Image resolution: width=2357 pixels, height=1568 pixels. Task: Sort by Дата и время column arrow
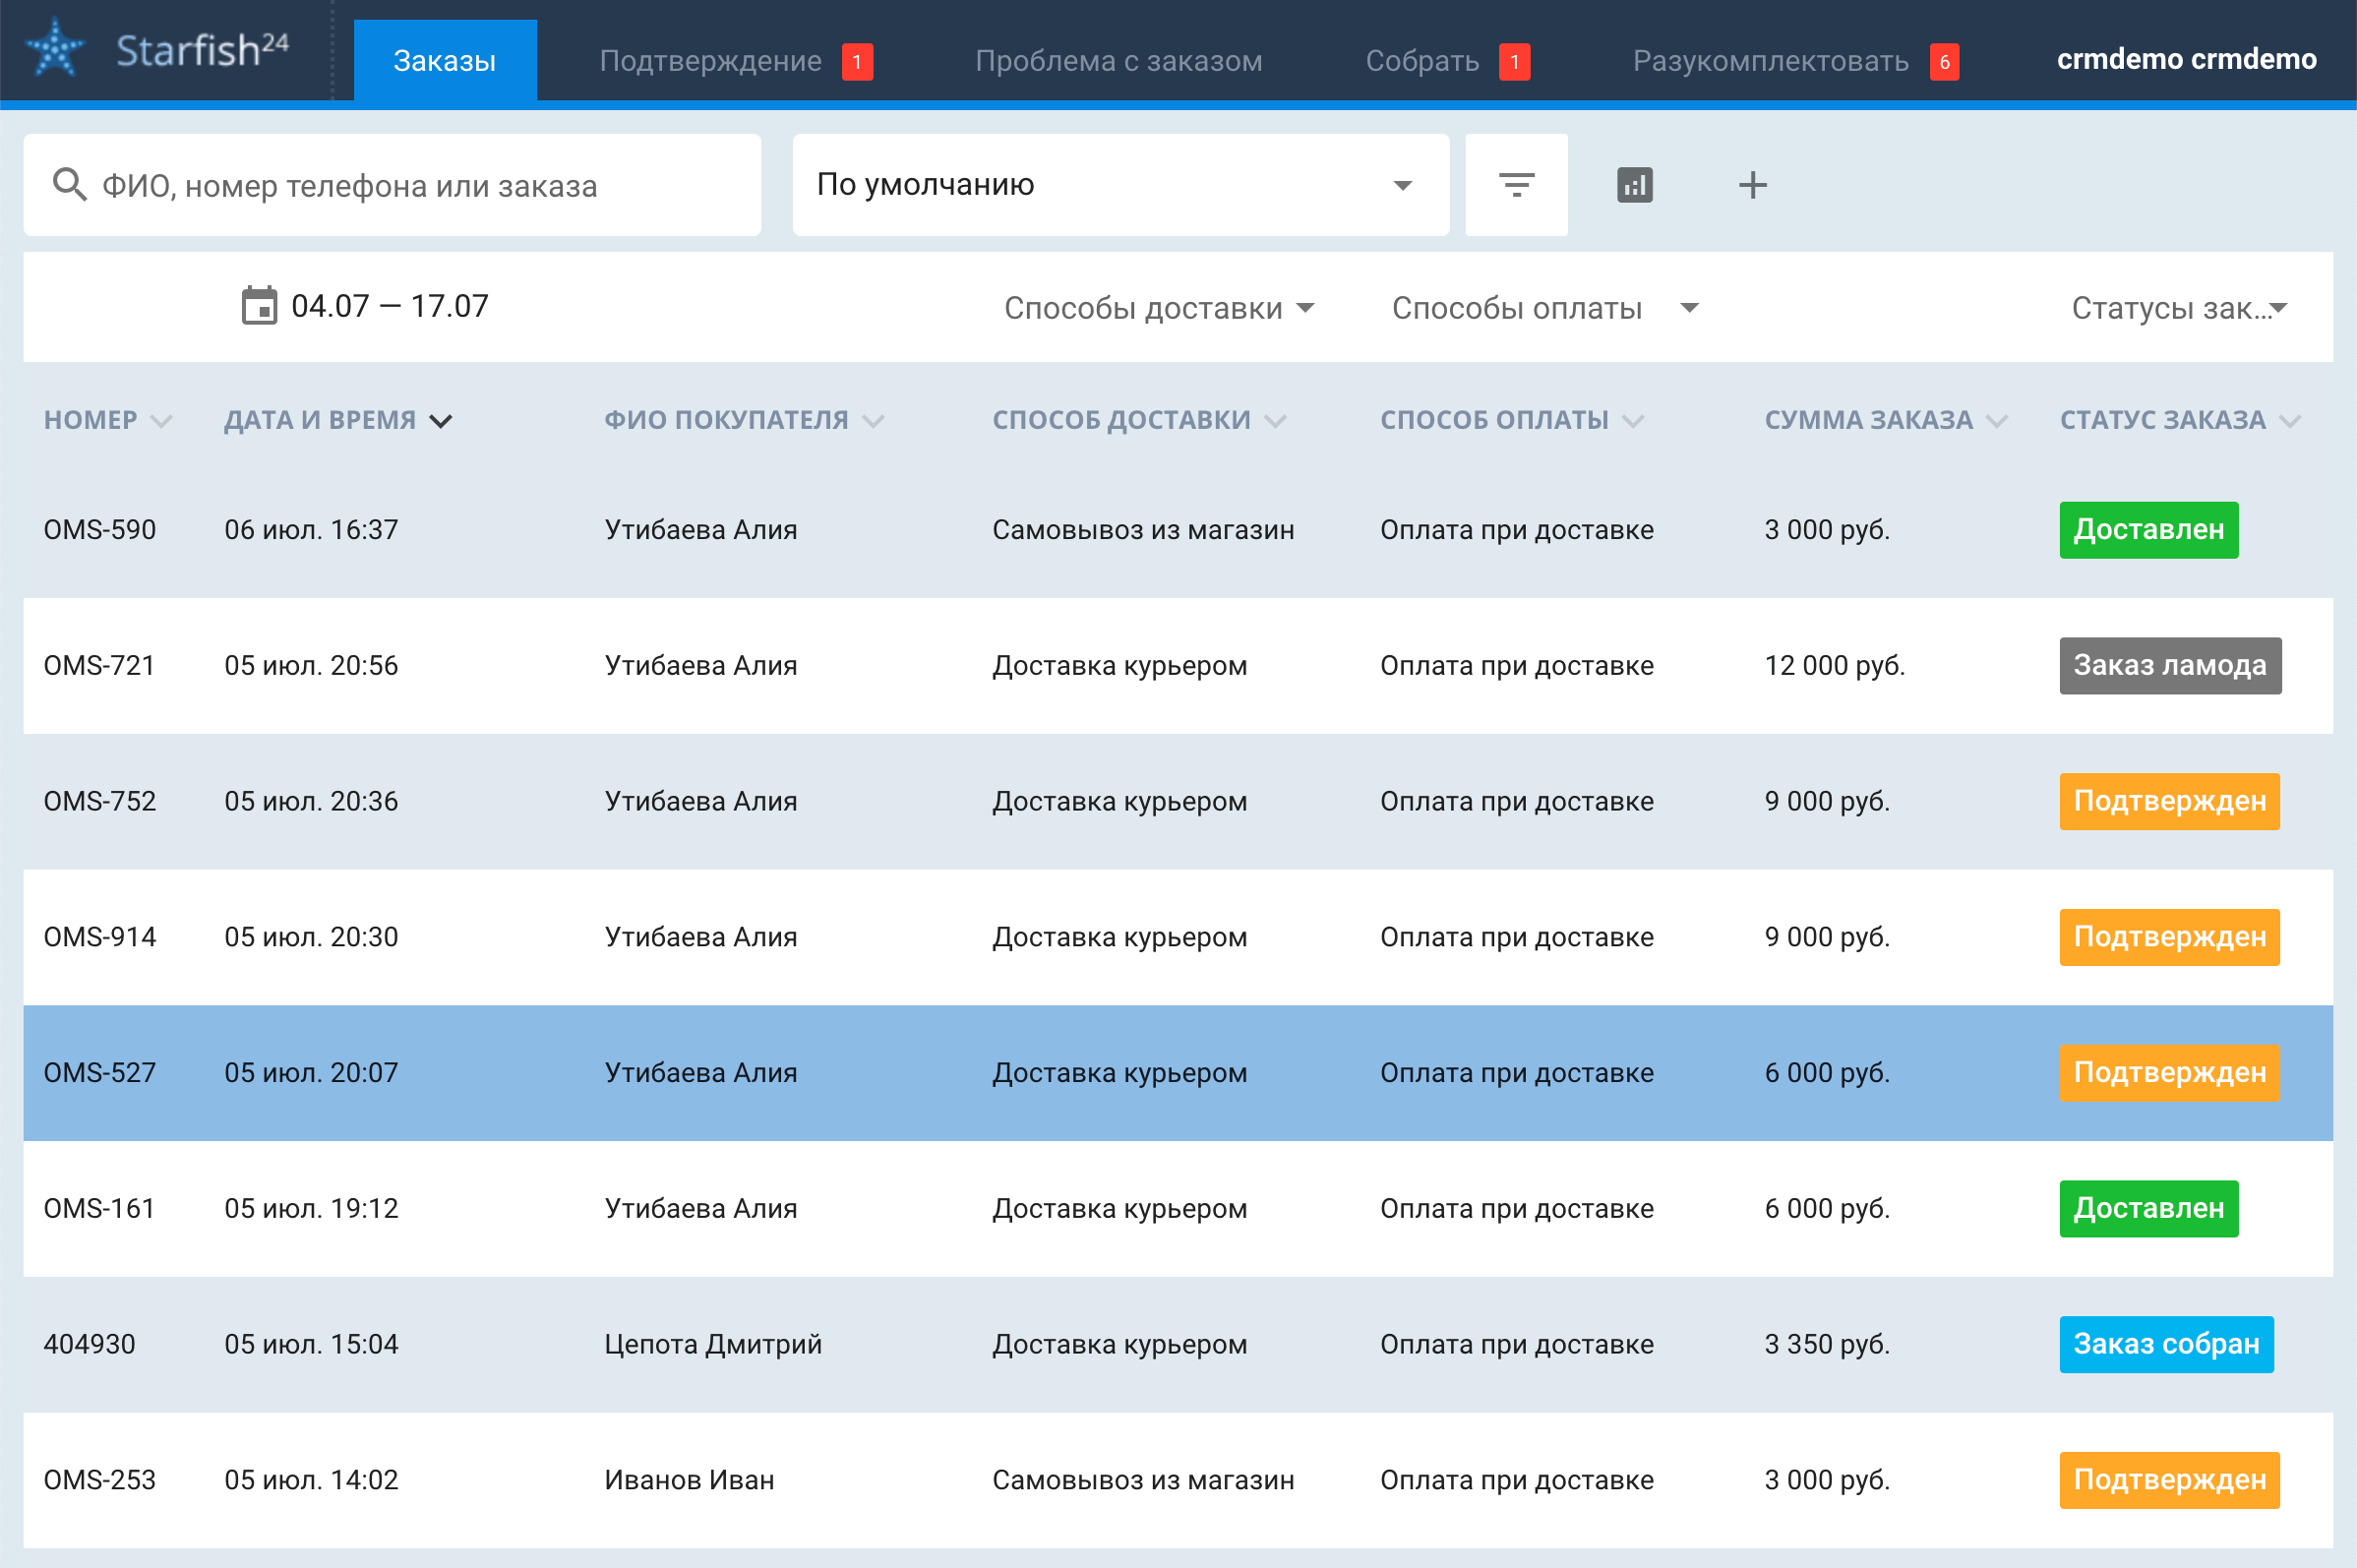click(x=441, y=421)
